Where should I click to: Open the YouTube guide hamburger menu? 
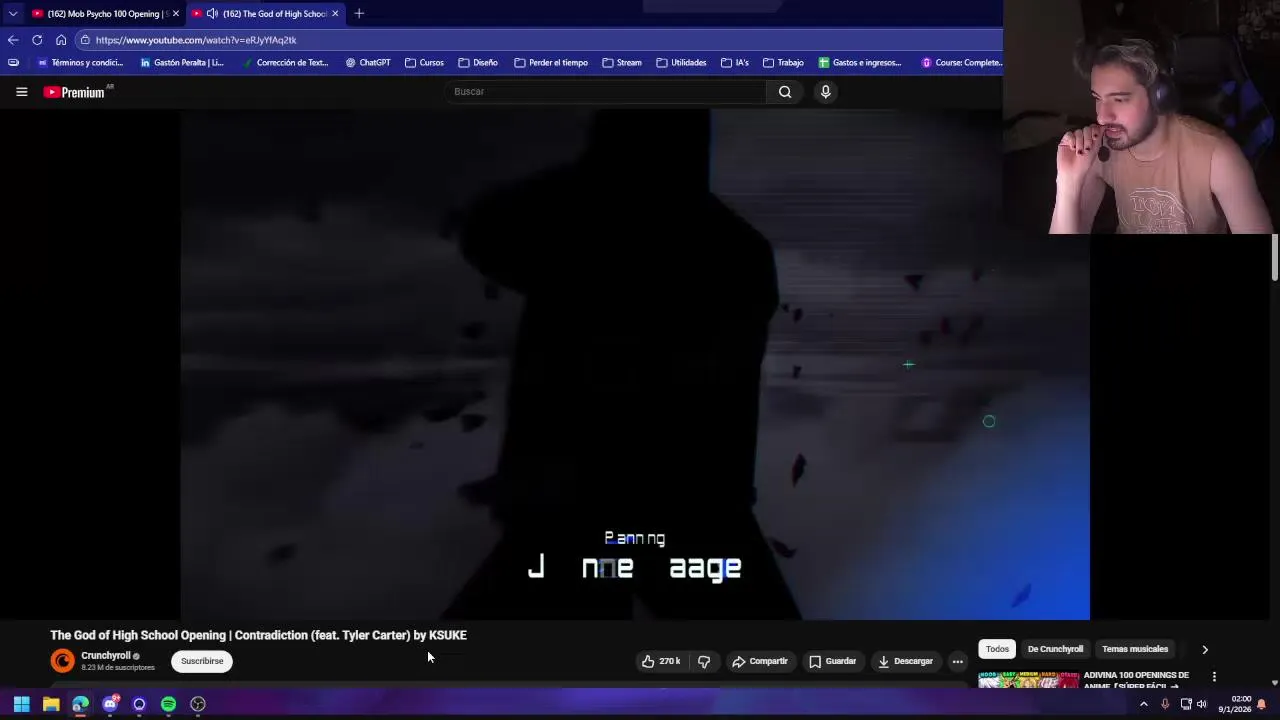[21, 92]
